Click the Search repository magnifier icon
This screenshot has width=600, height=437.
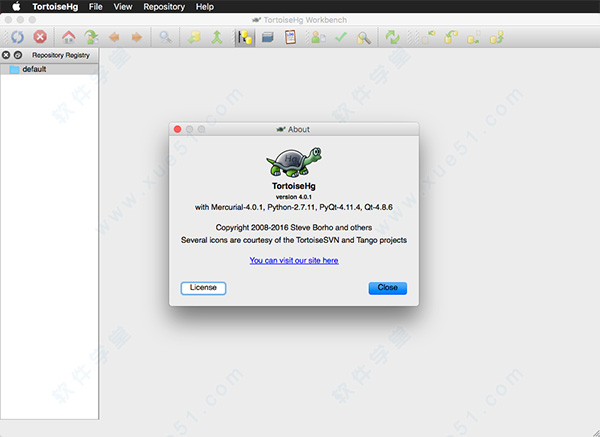(364, 38)
